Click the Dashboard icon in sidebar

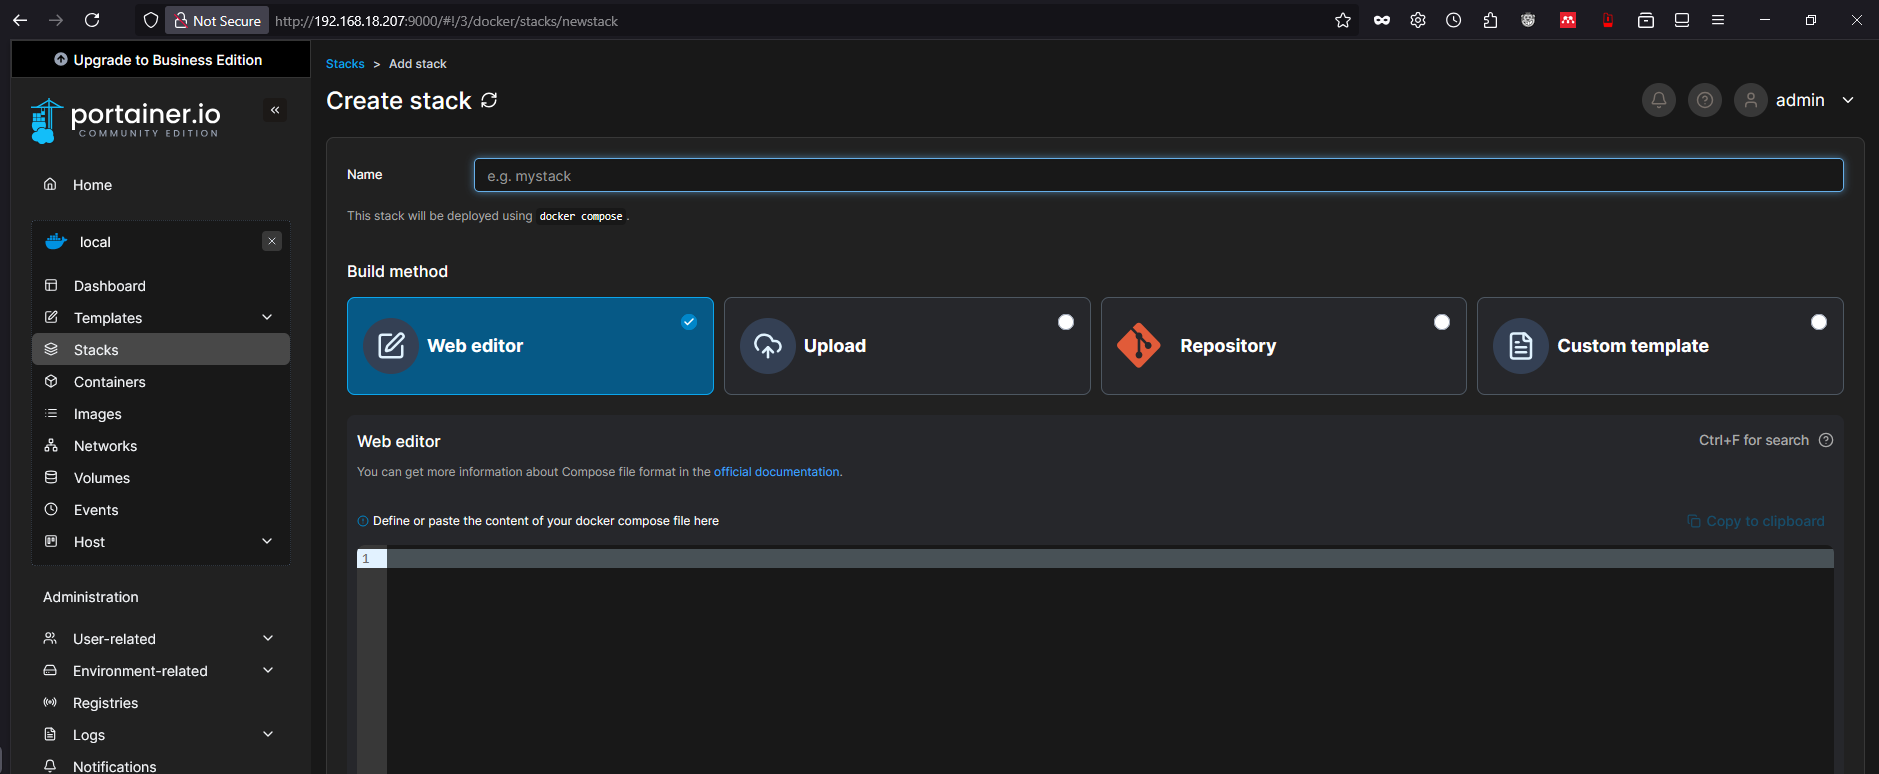pyautogui.click(x=51, y=285)
